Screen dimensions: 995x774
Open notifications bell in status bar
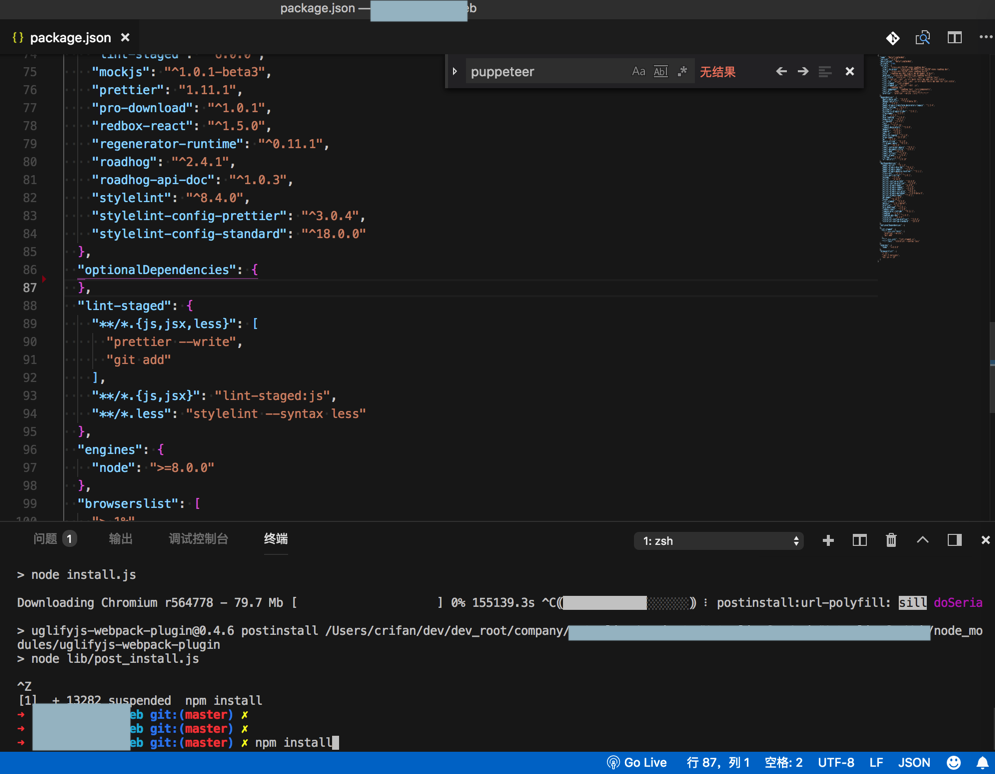click(982, 763)
